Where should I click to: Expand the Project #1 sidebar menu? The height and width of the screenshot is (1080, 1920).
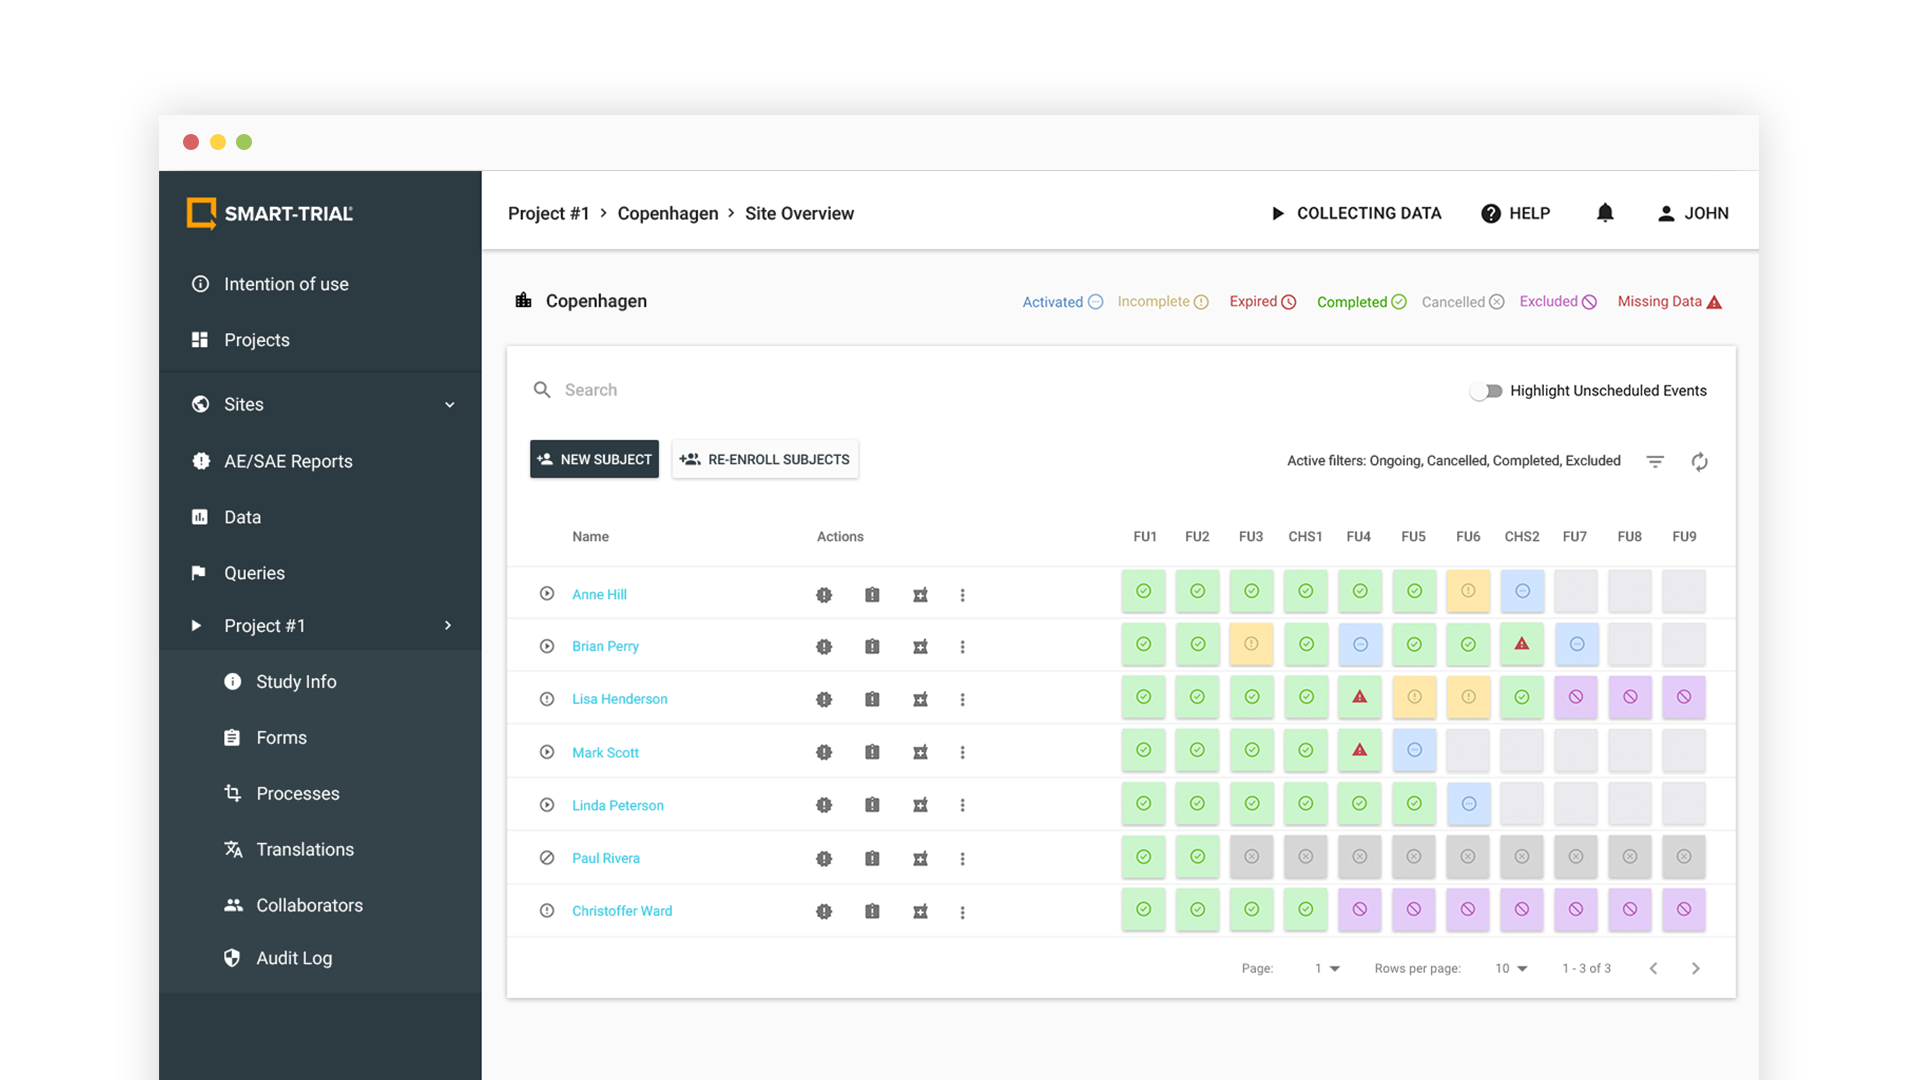point(447,625)
